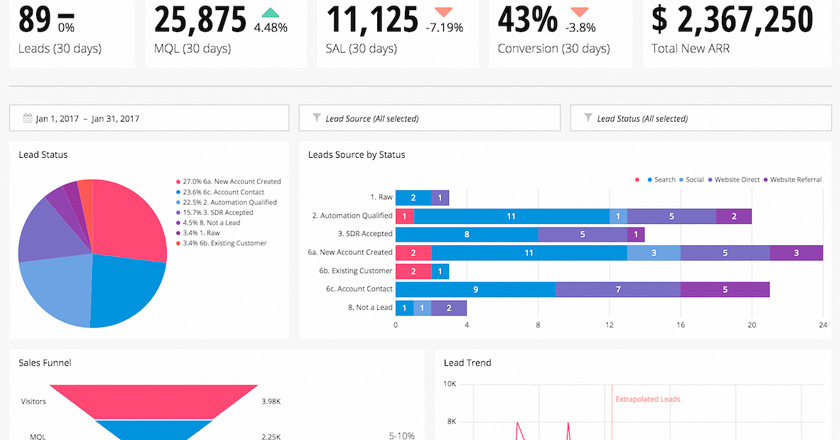This screenshot has height=440, width=840.
Task: Click the Leads Source by Status panel title
Action: [356, 155]
